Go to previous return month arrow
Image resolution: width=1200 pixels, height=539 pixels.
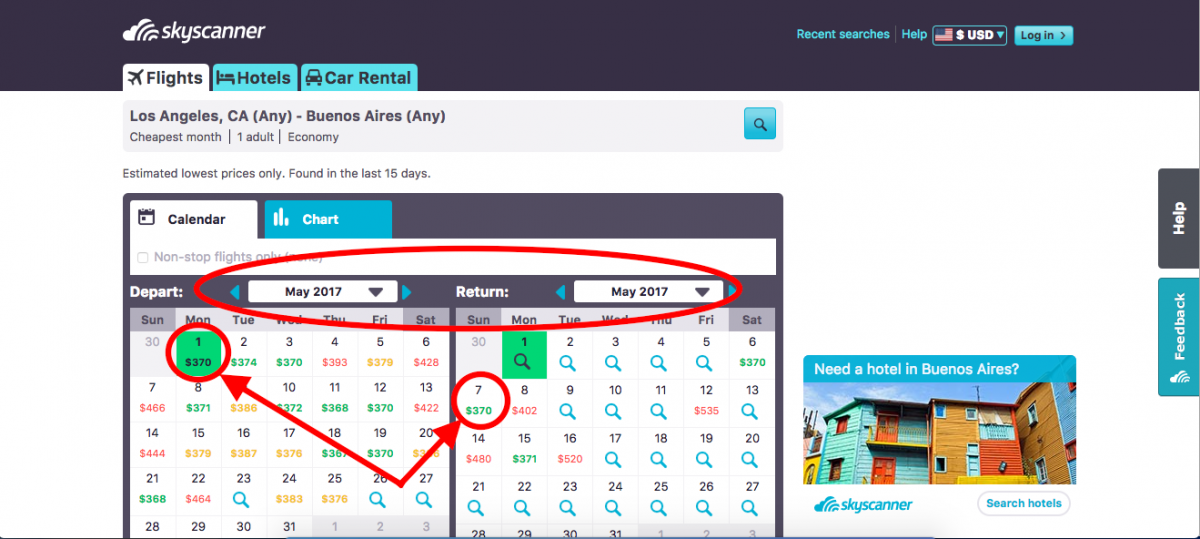pos(561,292)
